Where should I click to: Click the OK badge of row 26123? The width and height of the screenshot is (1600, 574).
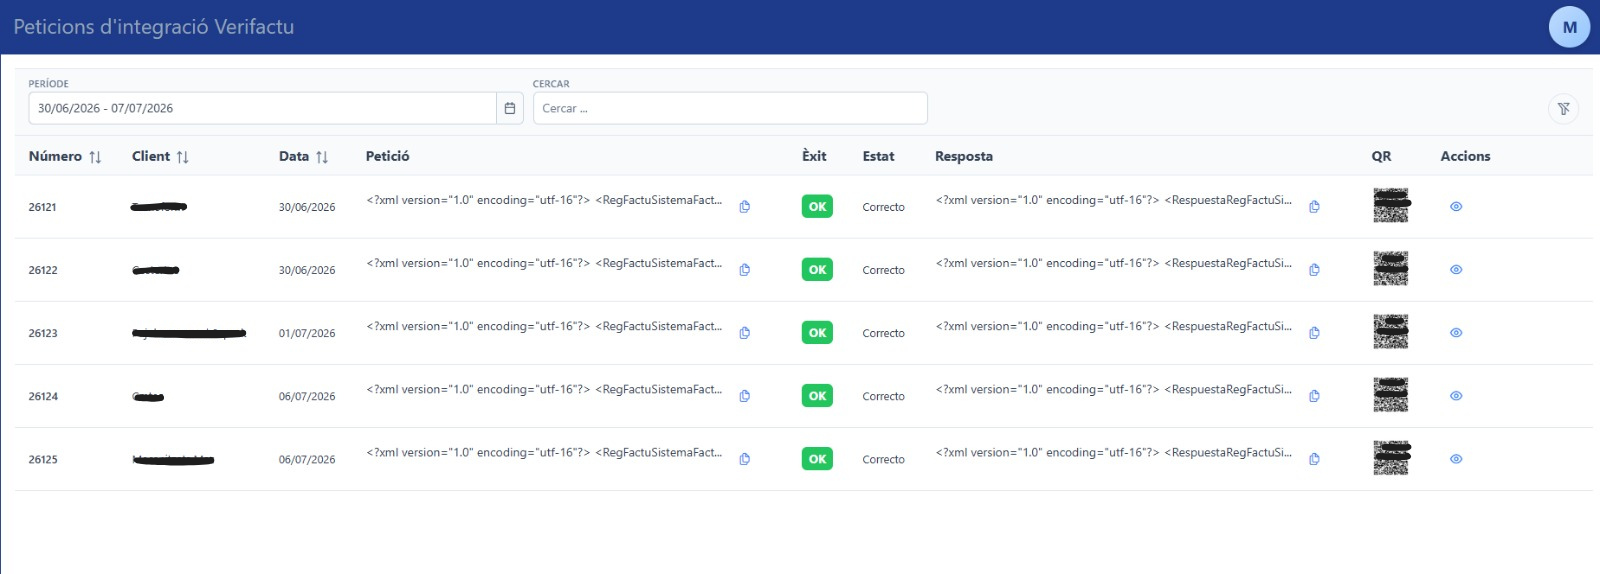point(817,333)
